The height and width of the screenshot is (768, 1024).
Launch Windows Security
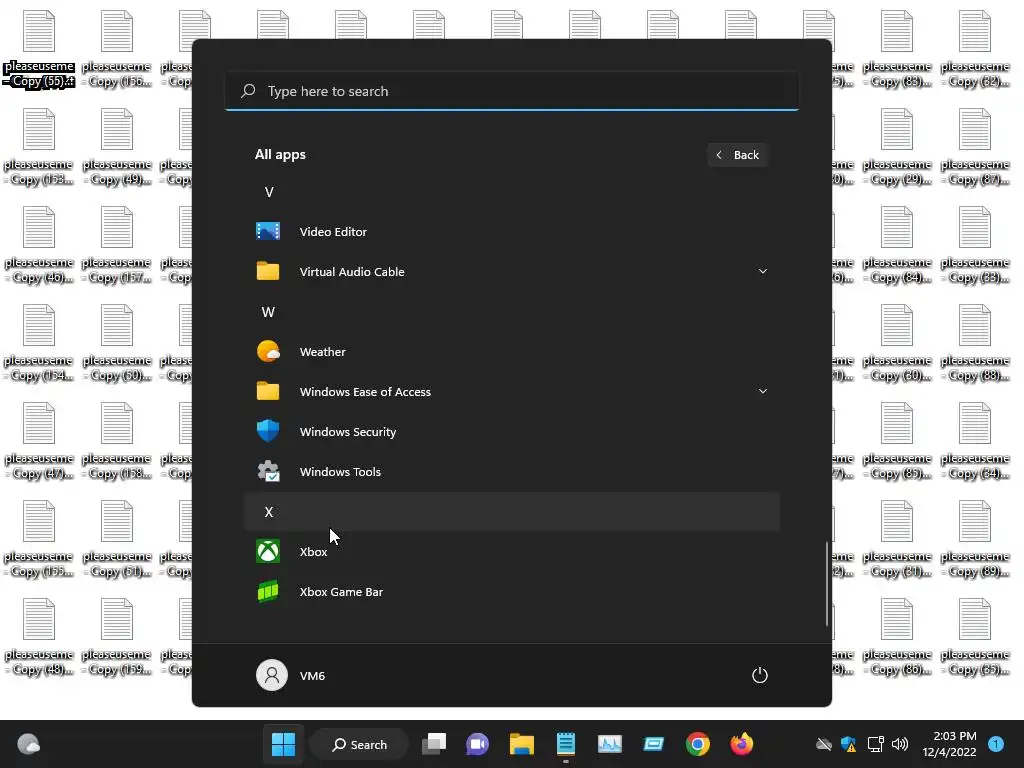pyautogui.click(x=511, y=432)
